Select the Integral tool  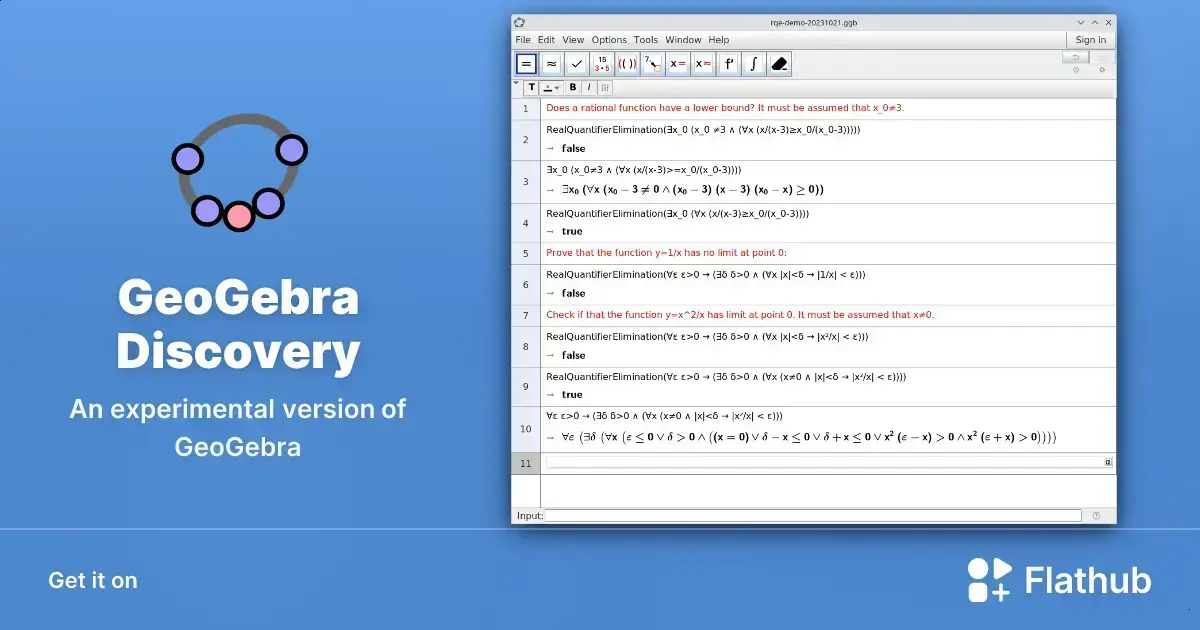(754, 64)
